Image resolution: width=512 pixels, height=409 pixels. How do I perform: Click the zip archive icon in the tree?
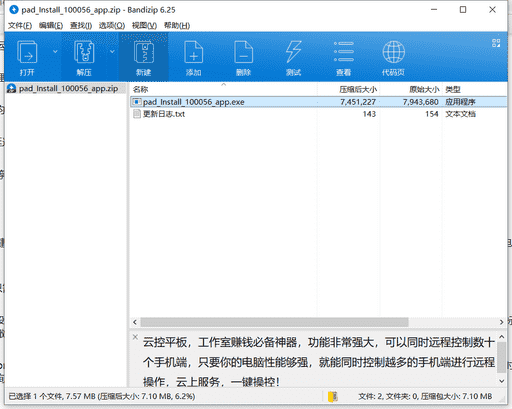pos(12,89)
